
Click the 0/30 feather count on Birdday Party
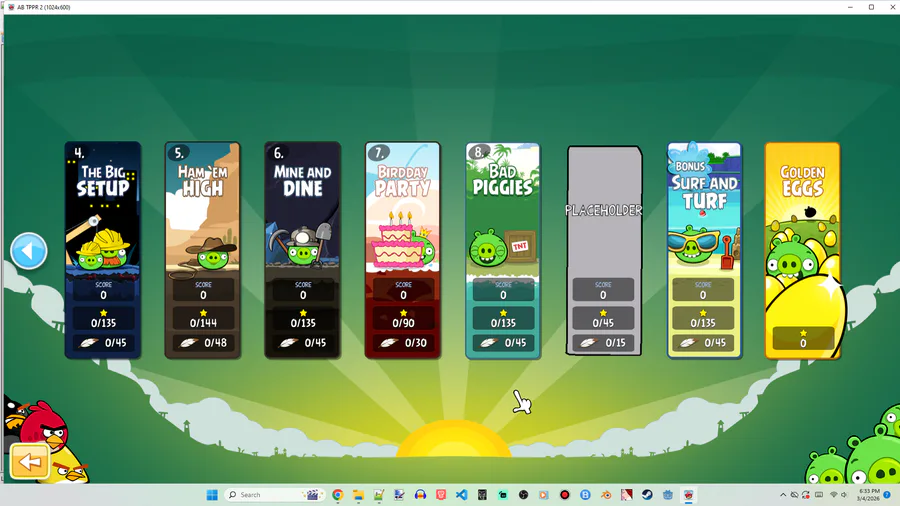coord(416,342)
